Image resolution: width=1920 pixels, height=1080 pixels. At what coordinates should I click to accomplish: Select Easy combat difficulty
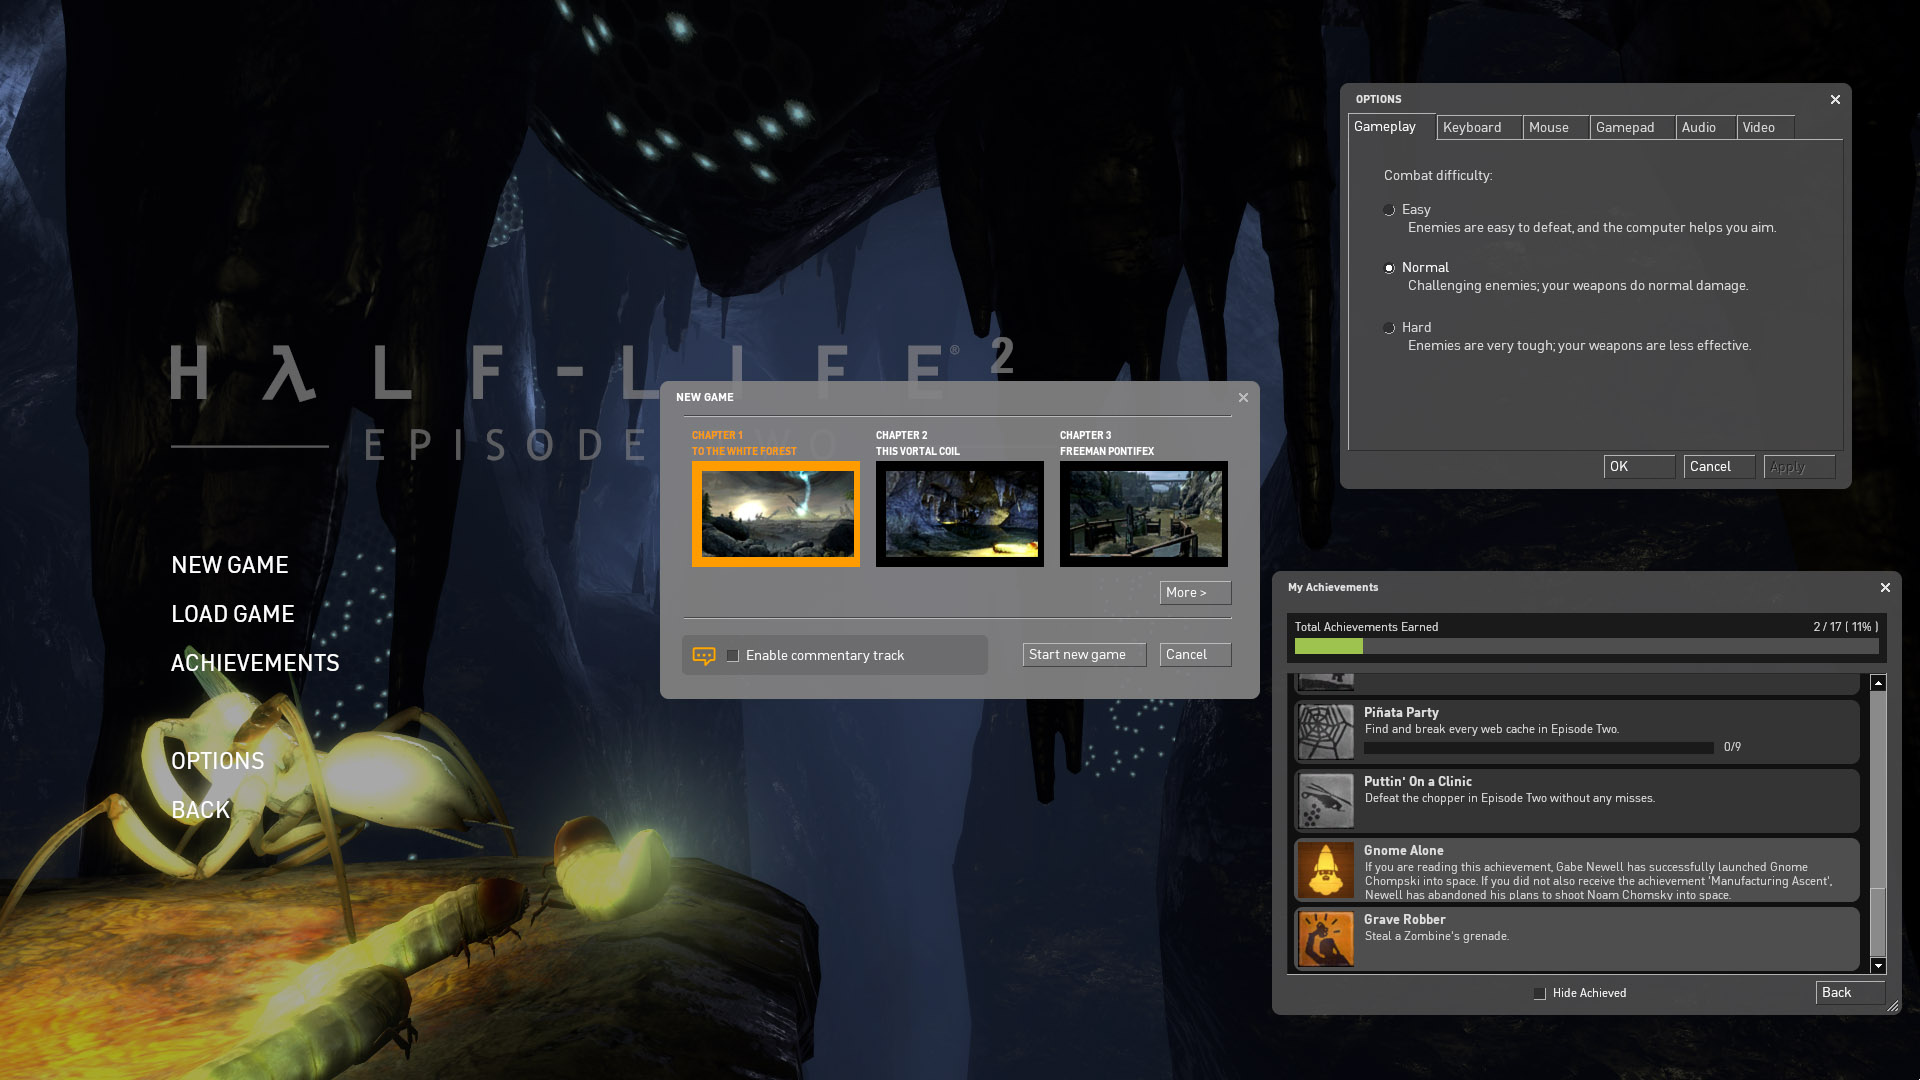coord(1389,210)
